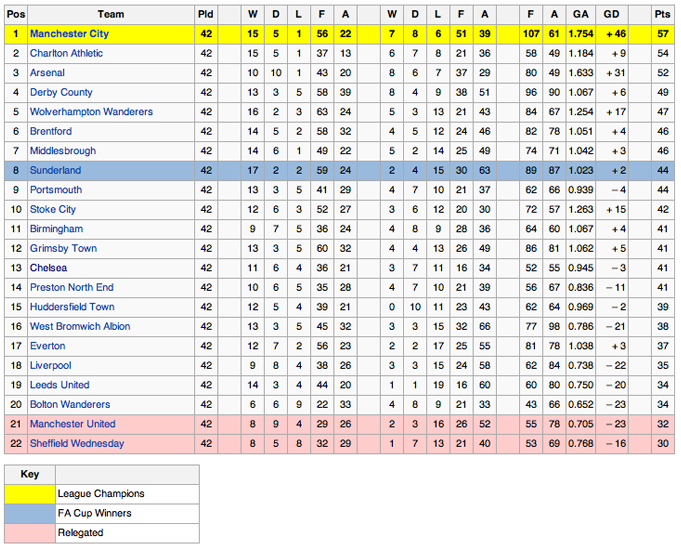Click Arsenal's goal difference +31
The image size is (681, 550).
(x=612, y=73)
